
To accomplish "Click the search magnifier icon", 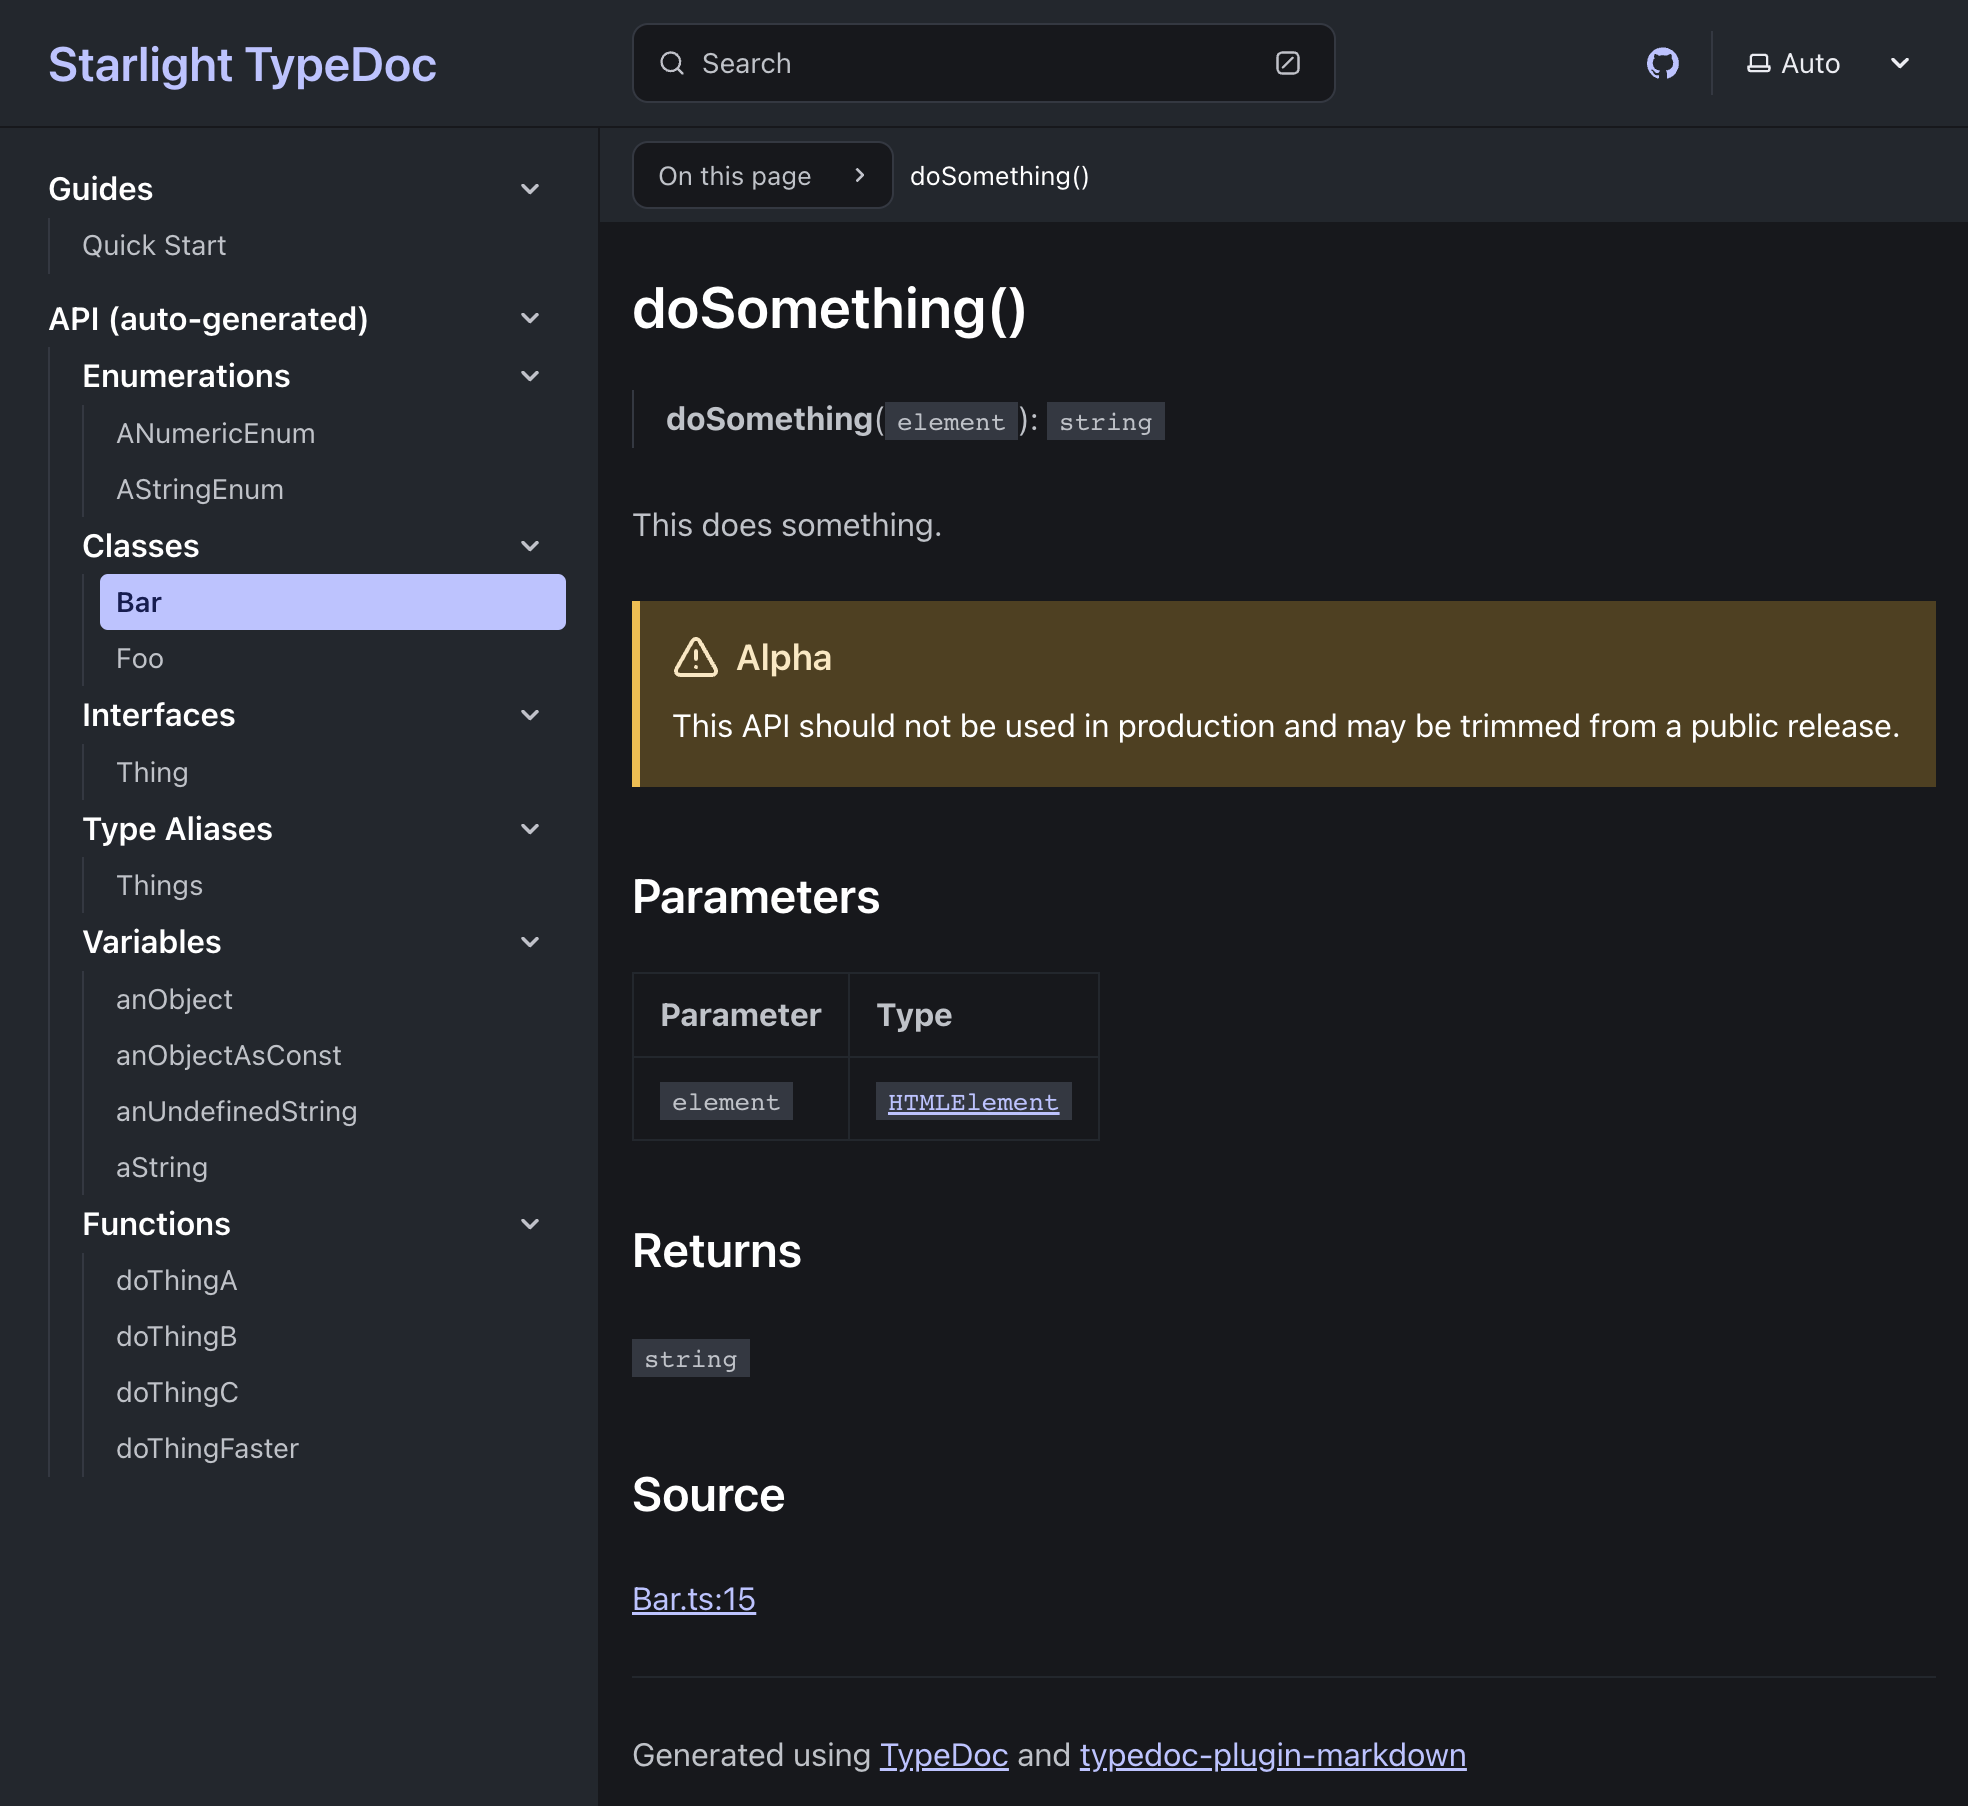I will coord(673,62).
